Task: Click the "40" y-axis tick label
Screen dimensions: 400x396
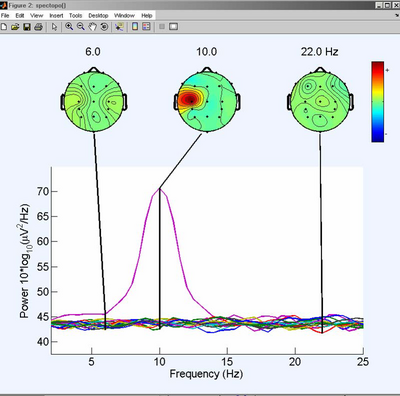Action: 42,342
